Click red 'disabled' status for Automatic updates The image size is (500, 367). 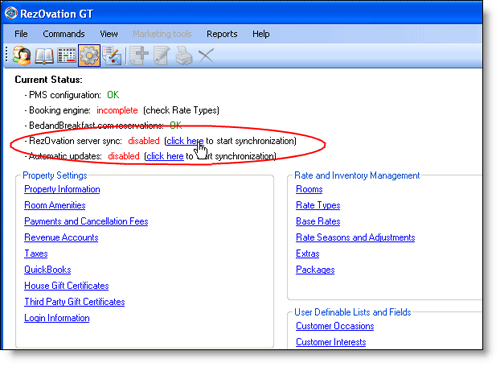click(124, 156)
